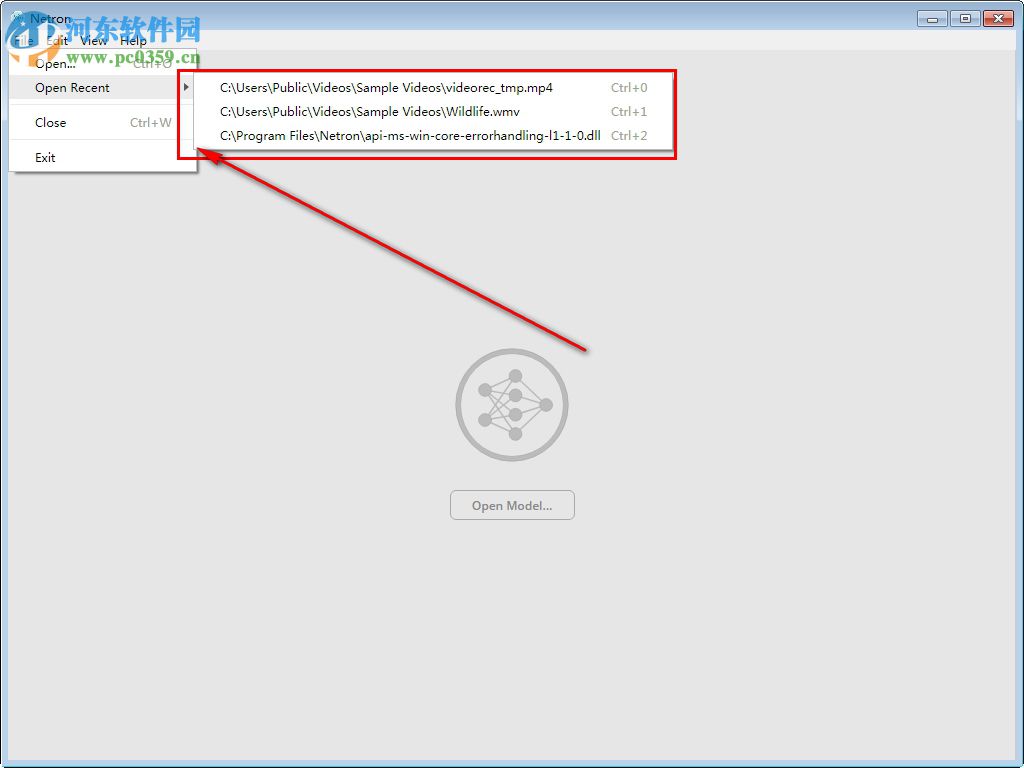Expand the Open Recent submenu arrow
The height and width of the screenshot is (768, 1024).
(186, 87)
